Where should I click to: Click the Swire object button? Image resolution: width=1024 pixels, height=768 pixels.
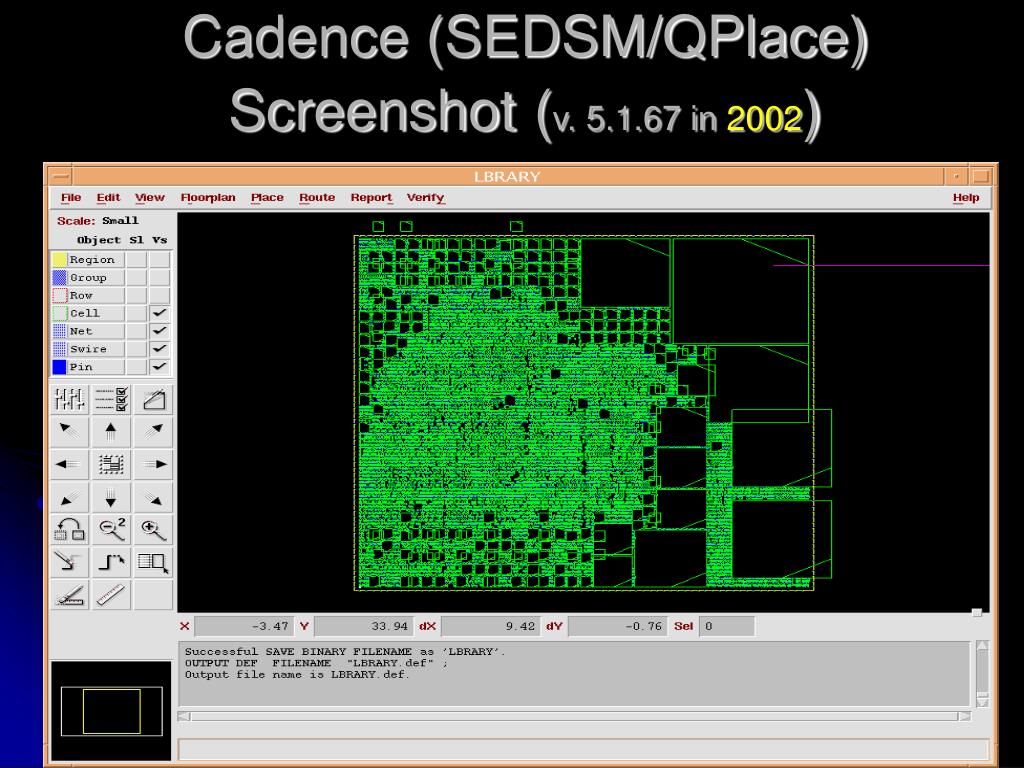coord(96,349)
